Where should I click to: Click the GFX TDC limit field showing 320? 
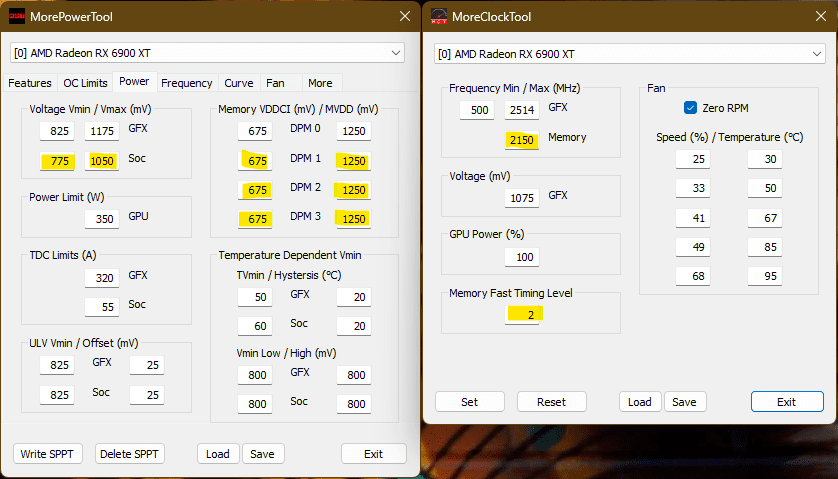(102, 277)
